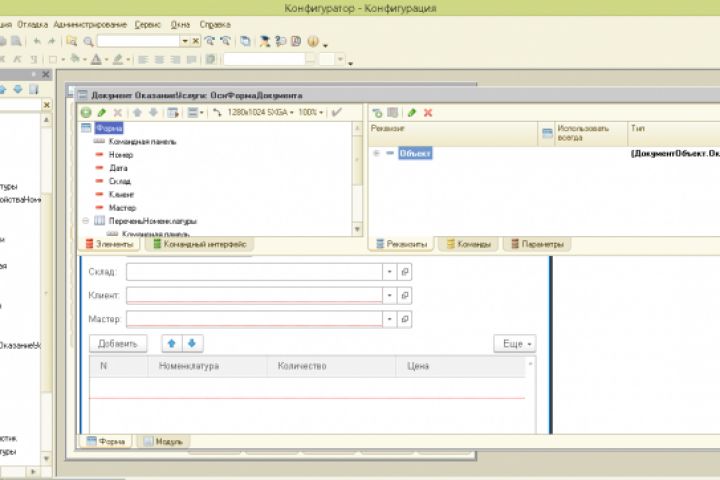
Task: Click the checkmark icon in elements toolbar
Action: pos(337,113)
